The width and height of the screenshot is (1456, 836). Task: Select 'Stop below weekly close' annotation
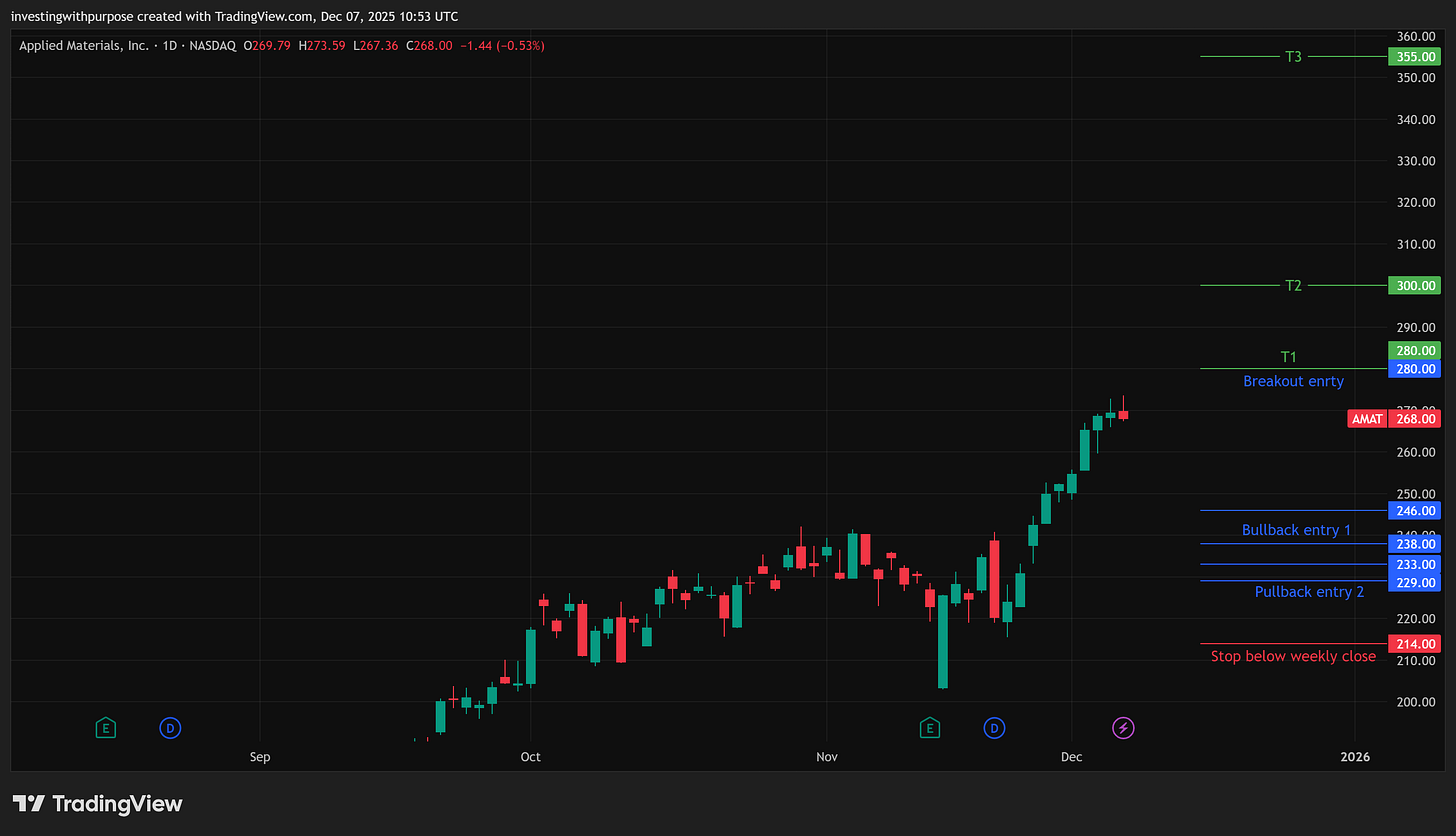click(x=1293, y=657)
